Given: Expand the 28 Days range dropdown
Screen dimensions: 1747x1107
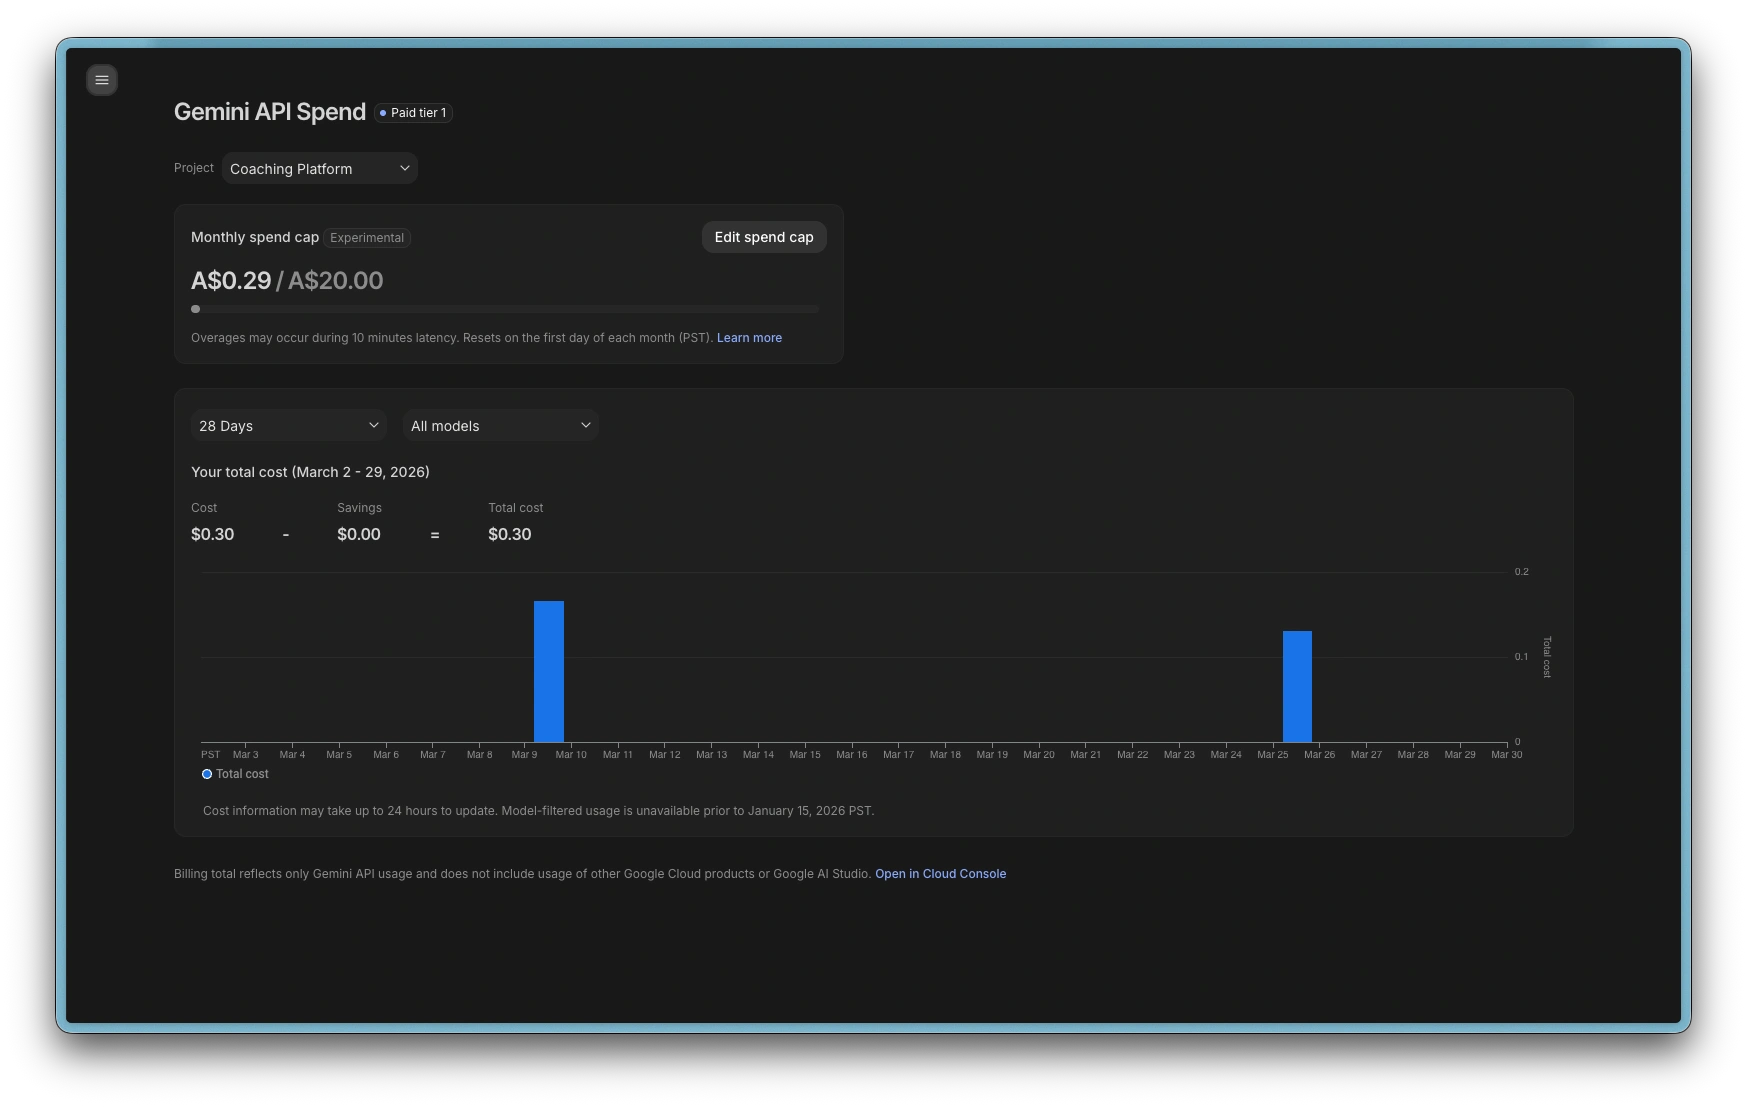Looking at the screenshot, I should 288,426.
